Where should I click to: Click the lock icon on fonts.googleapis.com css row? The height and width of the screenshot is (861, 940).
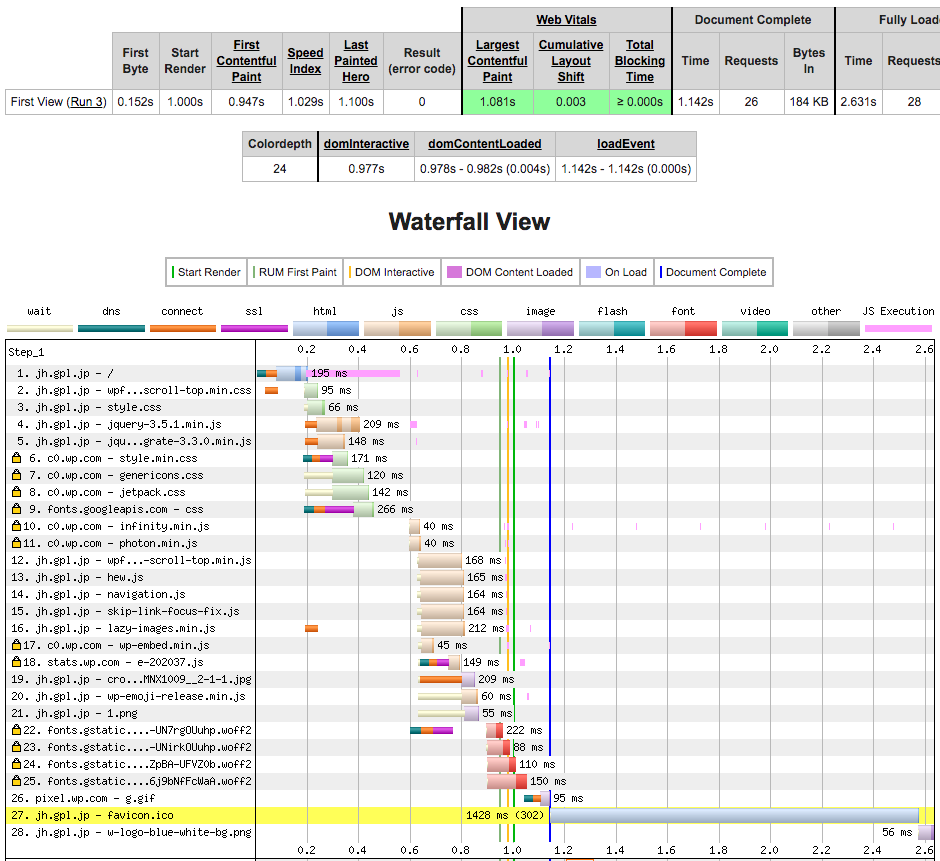click(x=16, y=510)
